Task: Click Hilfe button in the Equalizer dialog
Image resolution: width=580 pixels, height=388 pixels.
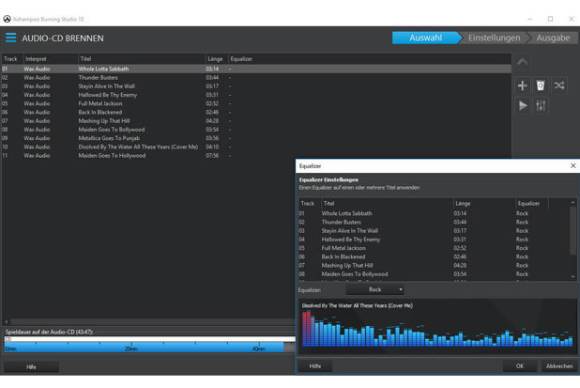Action: click(x=315, y=366)
